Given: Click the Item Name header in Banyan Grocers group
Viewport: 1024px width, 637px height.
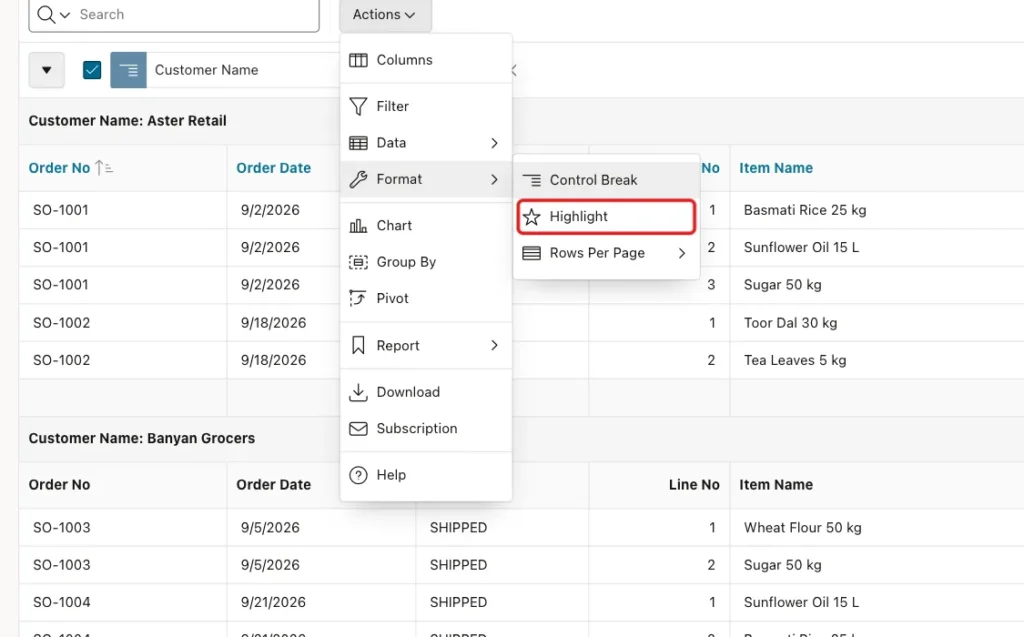Looking at the screenshot, I should coord(776,485).
